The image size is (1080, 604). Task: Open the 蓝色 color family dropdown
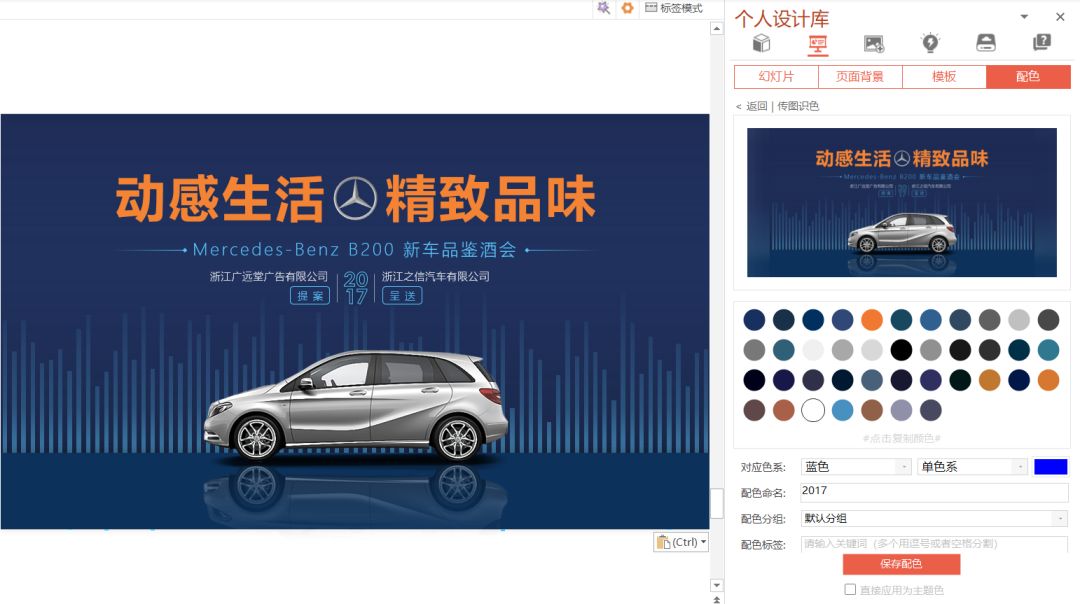coord(856,467)
